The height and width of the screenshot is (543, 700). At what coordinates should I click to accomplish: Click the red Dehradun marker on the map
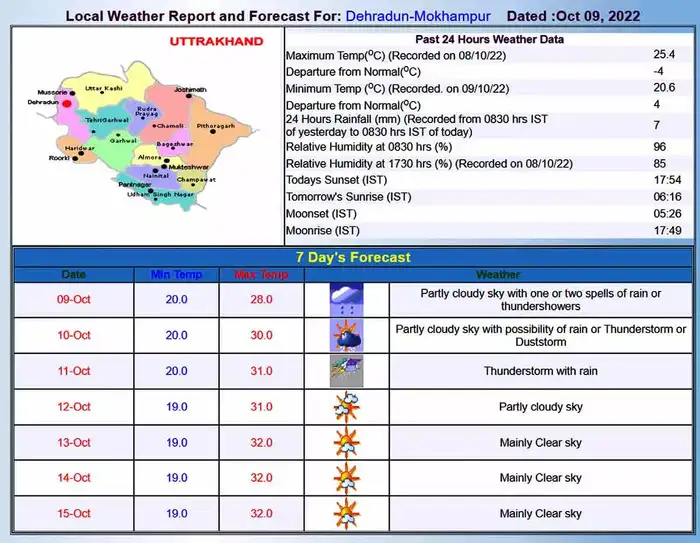66,102
